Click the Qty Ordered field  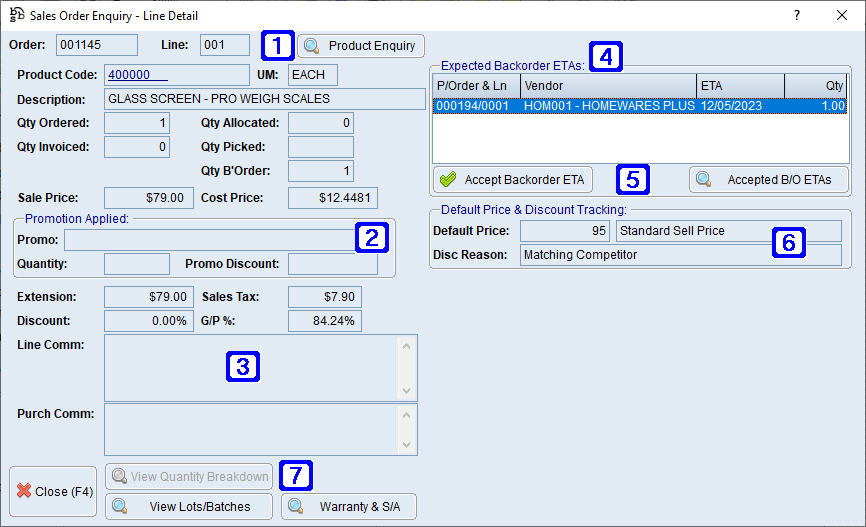[x=137, y=123]
